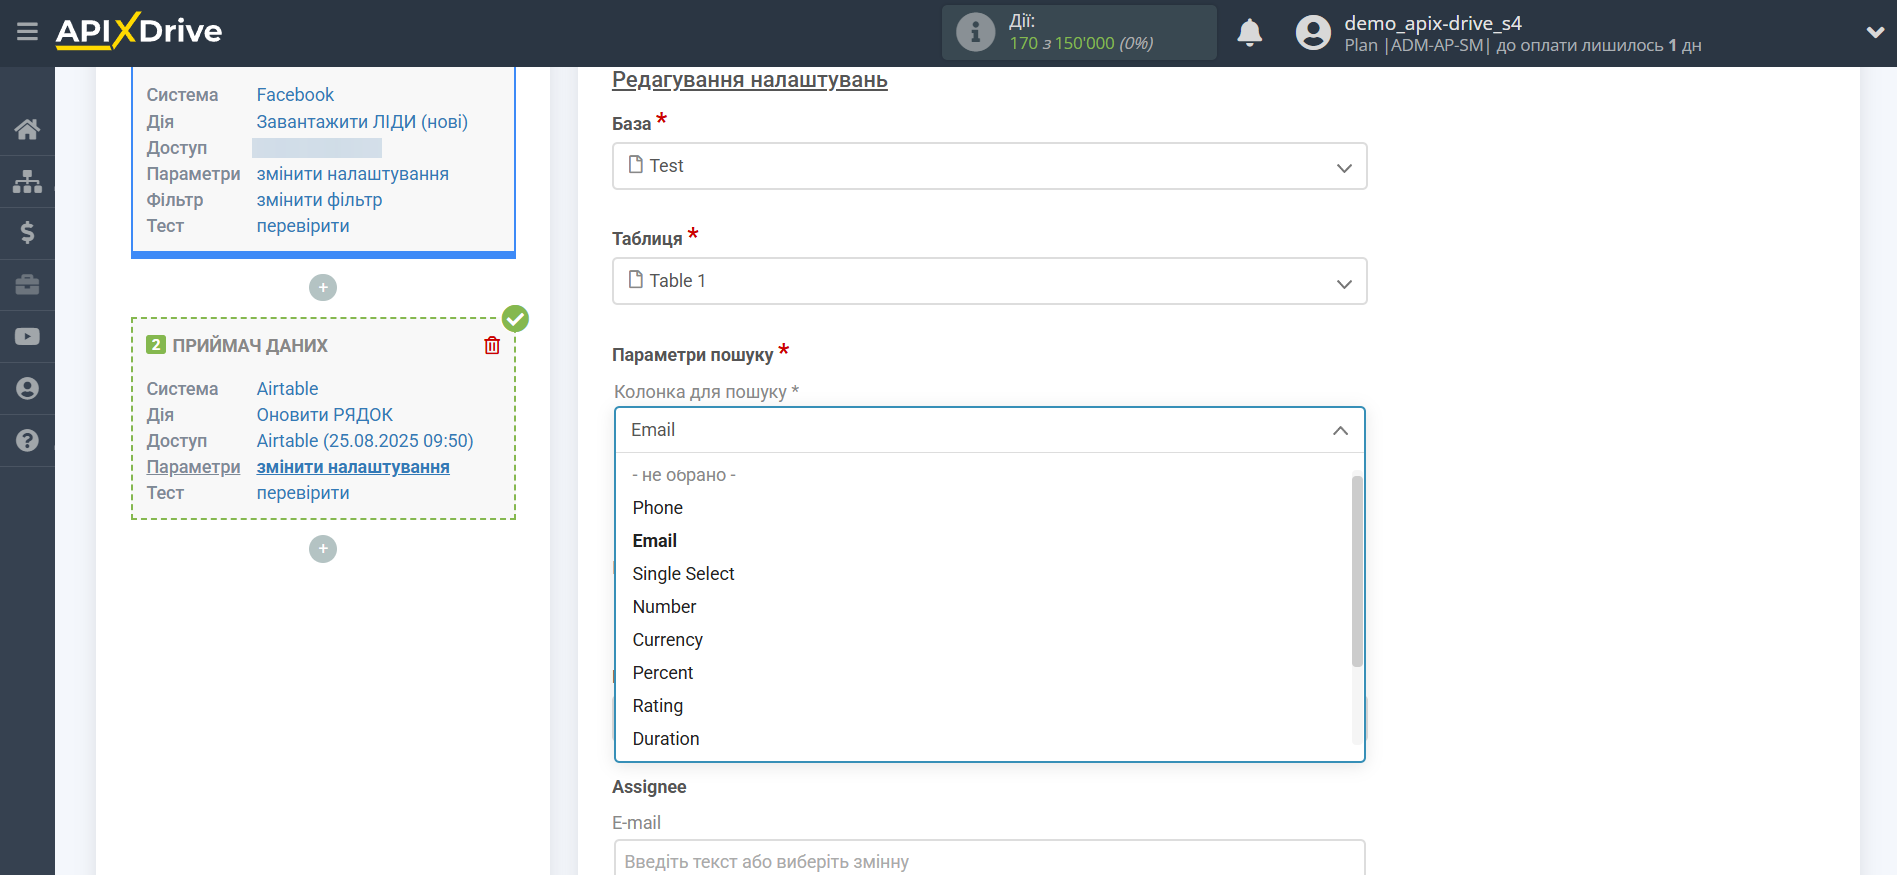Click the змінити фільтр link
Screen dimensions: 1897x875
[319, 200]
